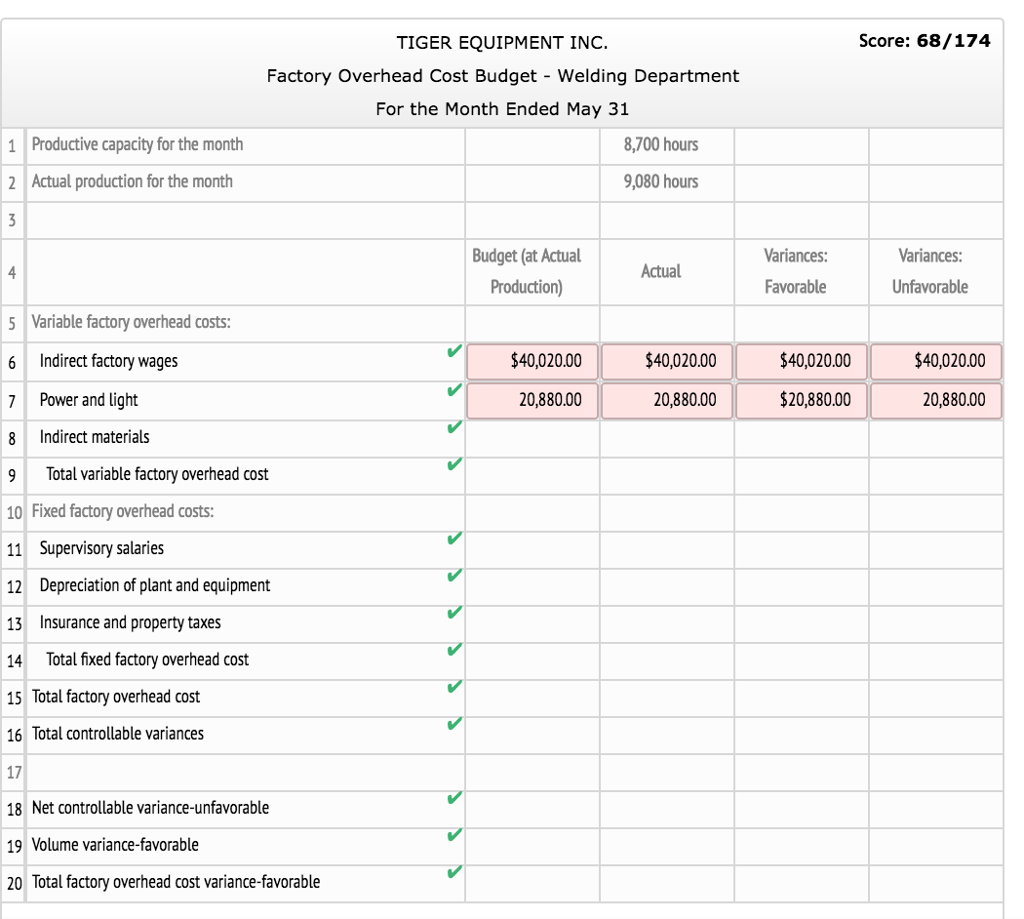Click the checkmark for Supervisory salaries row
Viewport: 1024px width, 919px height.
(454, 538)
